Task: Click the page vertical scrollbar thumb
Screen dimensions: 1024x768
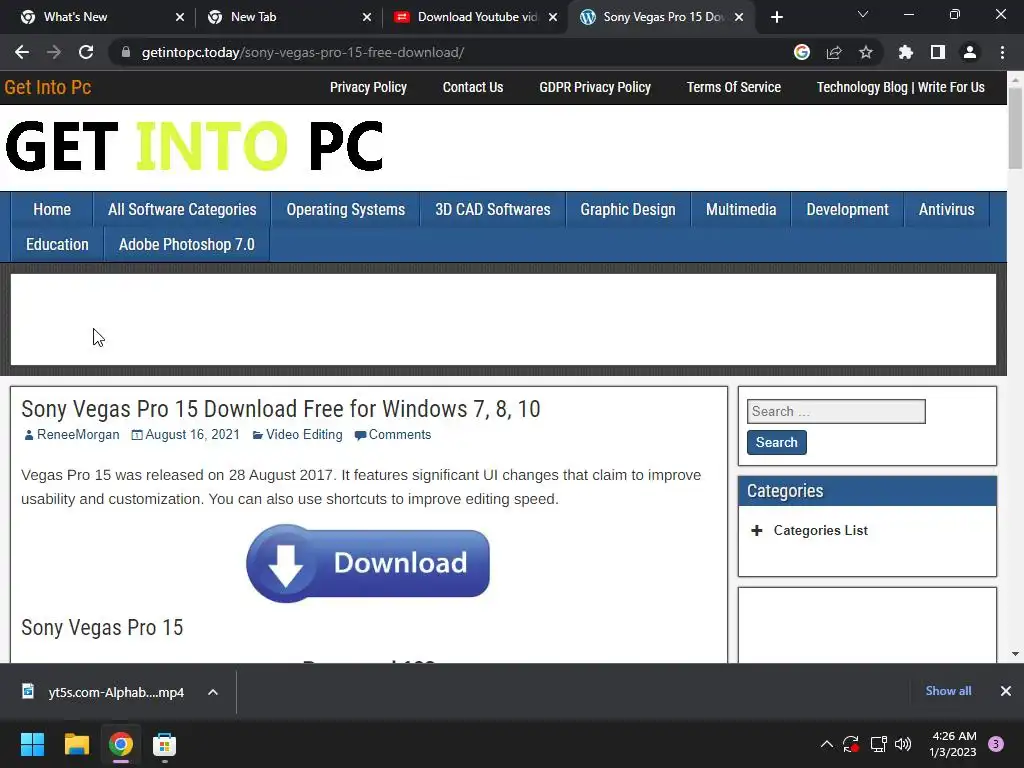Action: pyautogui.click(x=1015, y=127)
